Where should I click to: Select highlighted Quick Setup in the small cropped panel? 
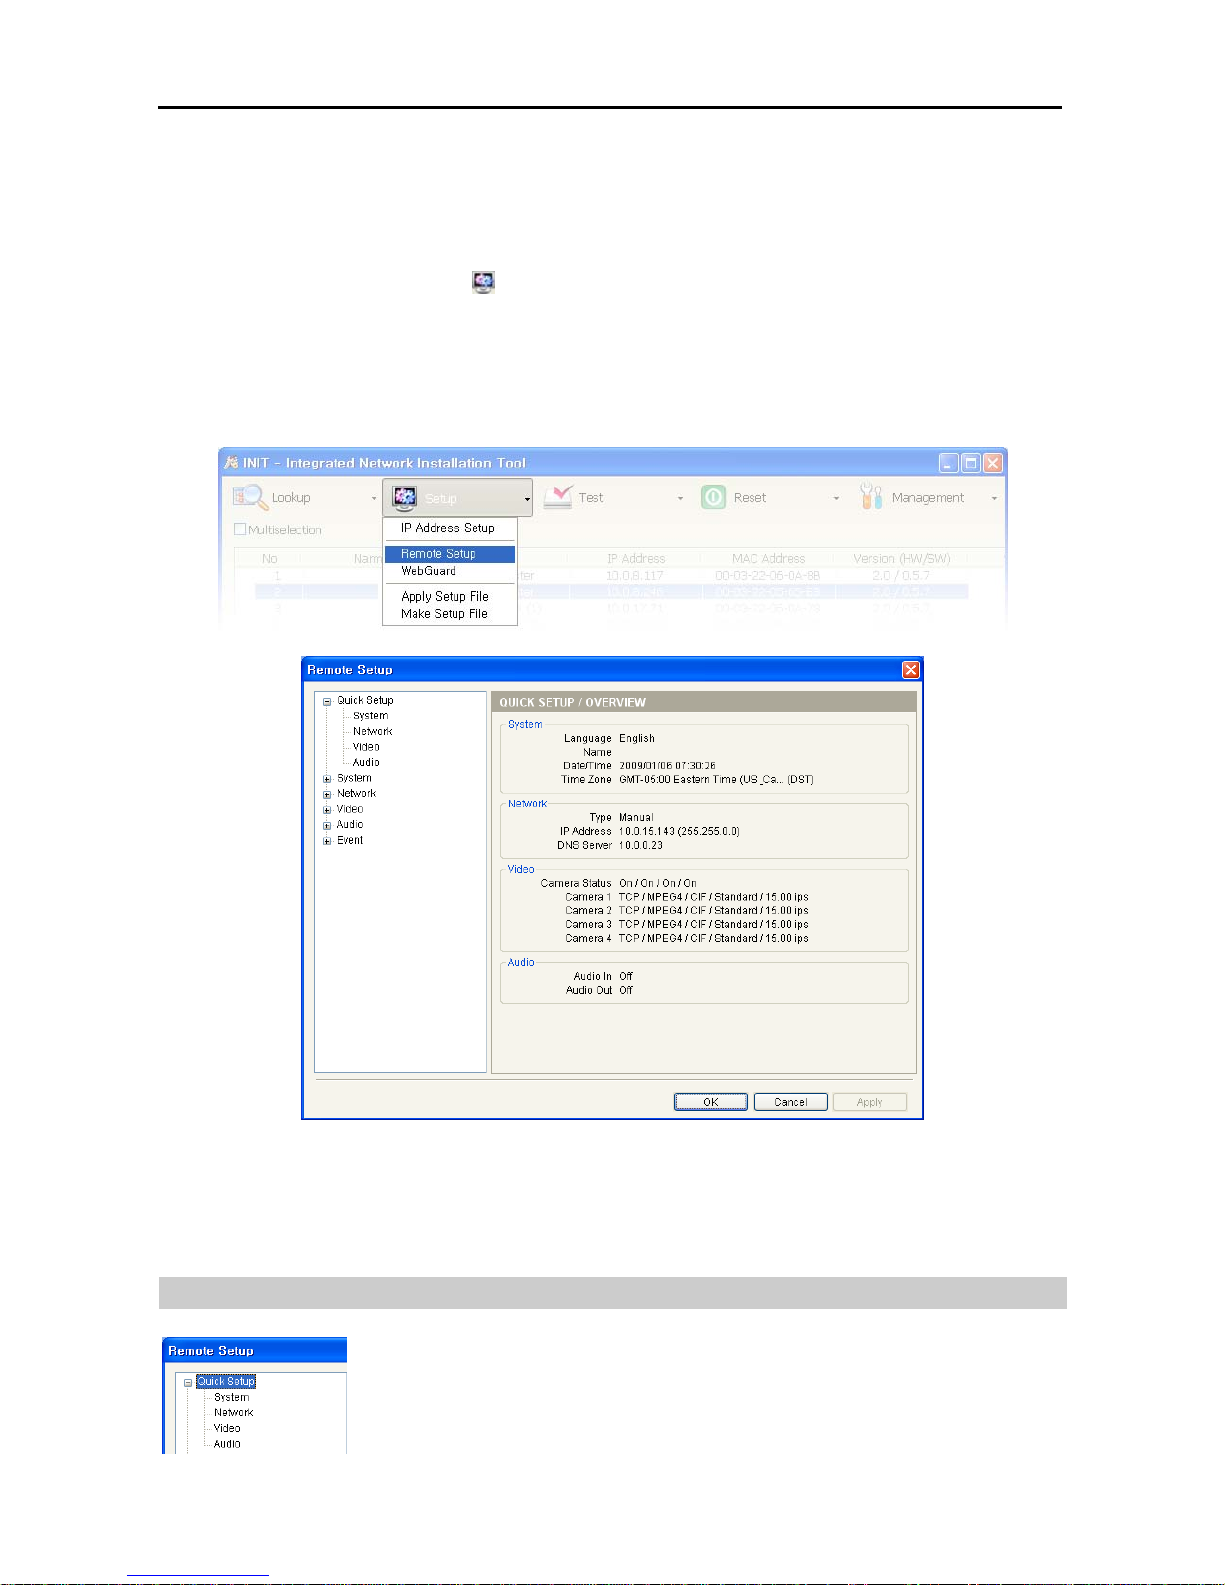pos(226,1382)
